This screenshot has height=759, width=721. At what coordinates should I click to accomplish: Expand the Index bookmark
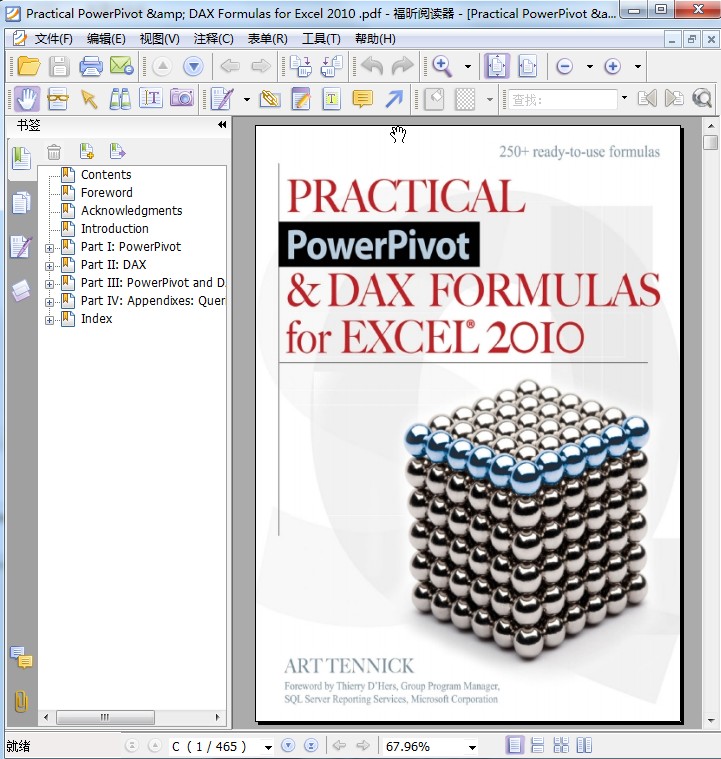(49, 320)
